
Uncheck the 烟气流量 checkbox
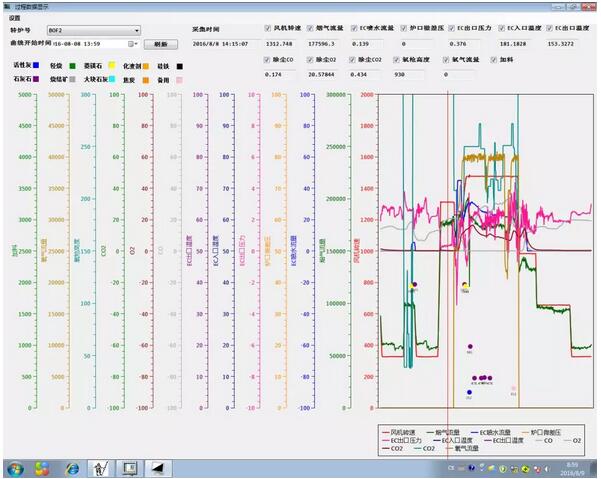pyautogui.click(x=311, y=28)
